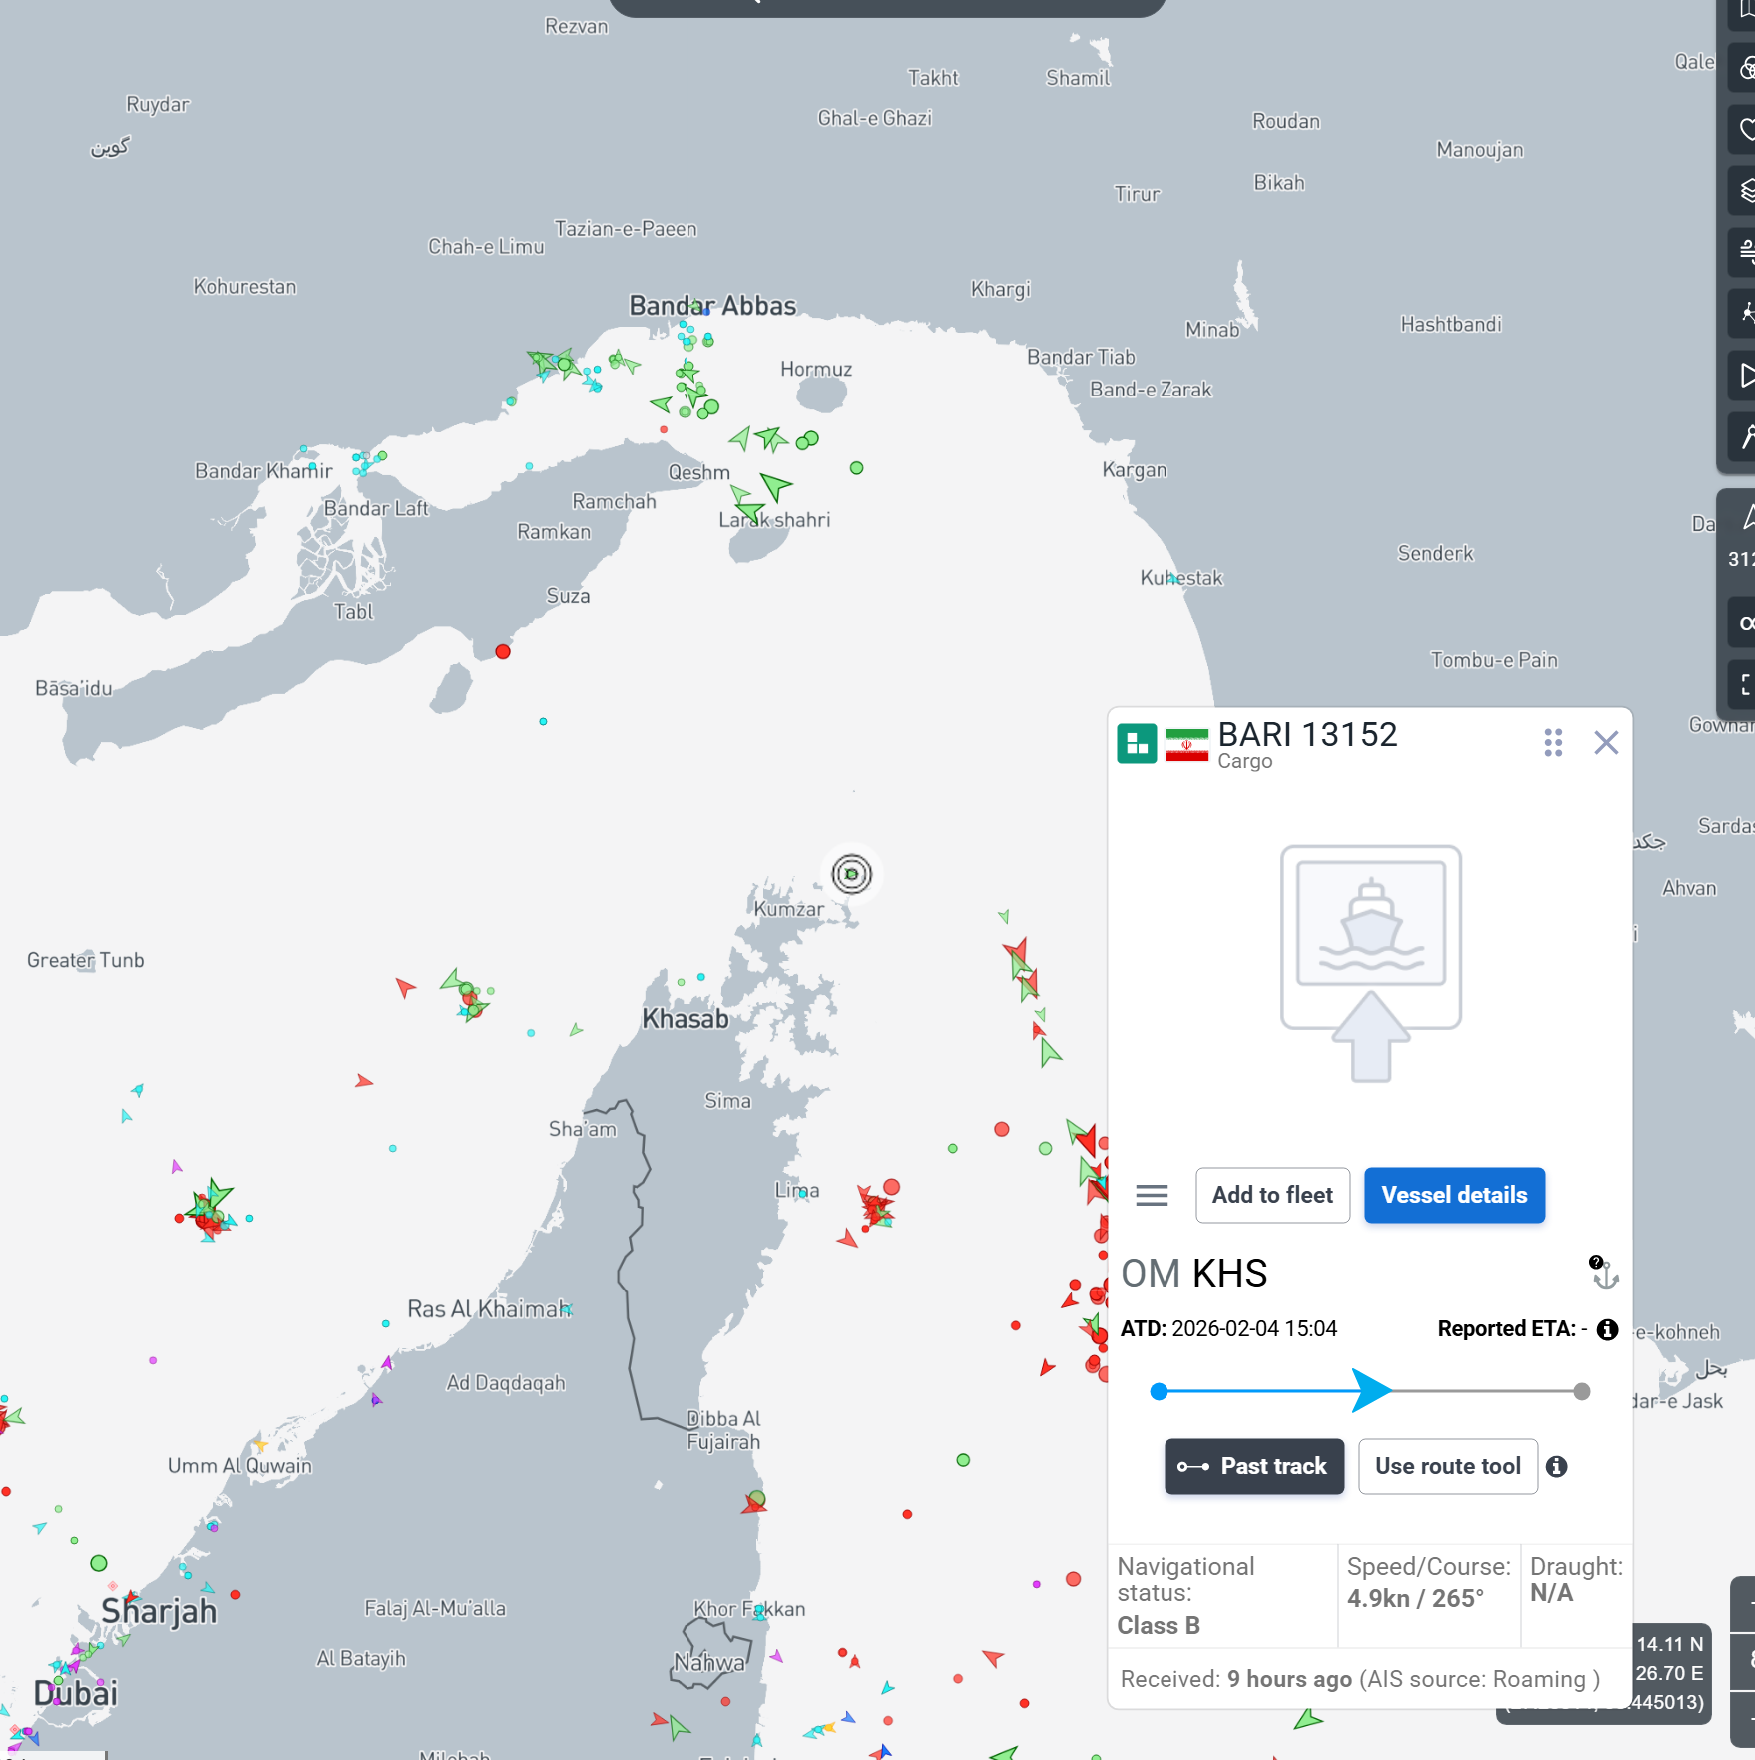Click the Kumzar map label
The image size is (1755, 1760).
(788, 909)
